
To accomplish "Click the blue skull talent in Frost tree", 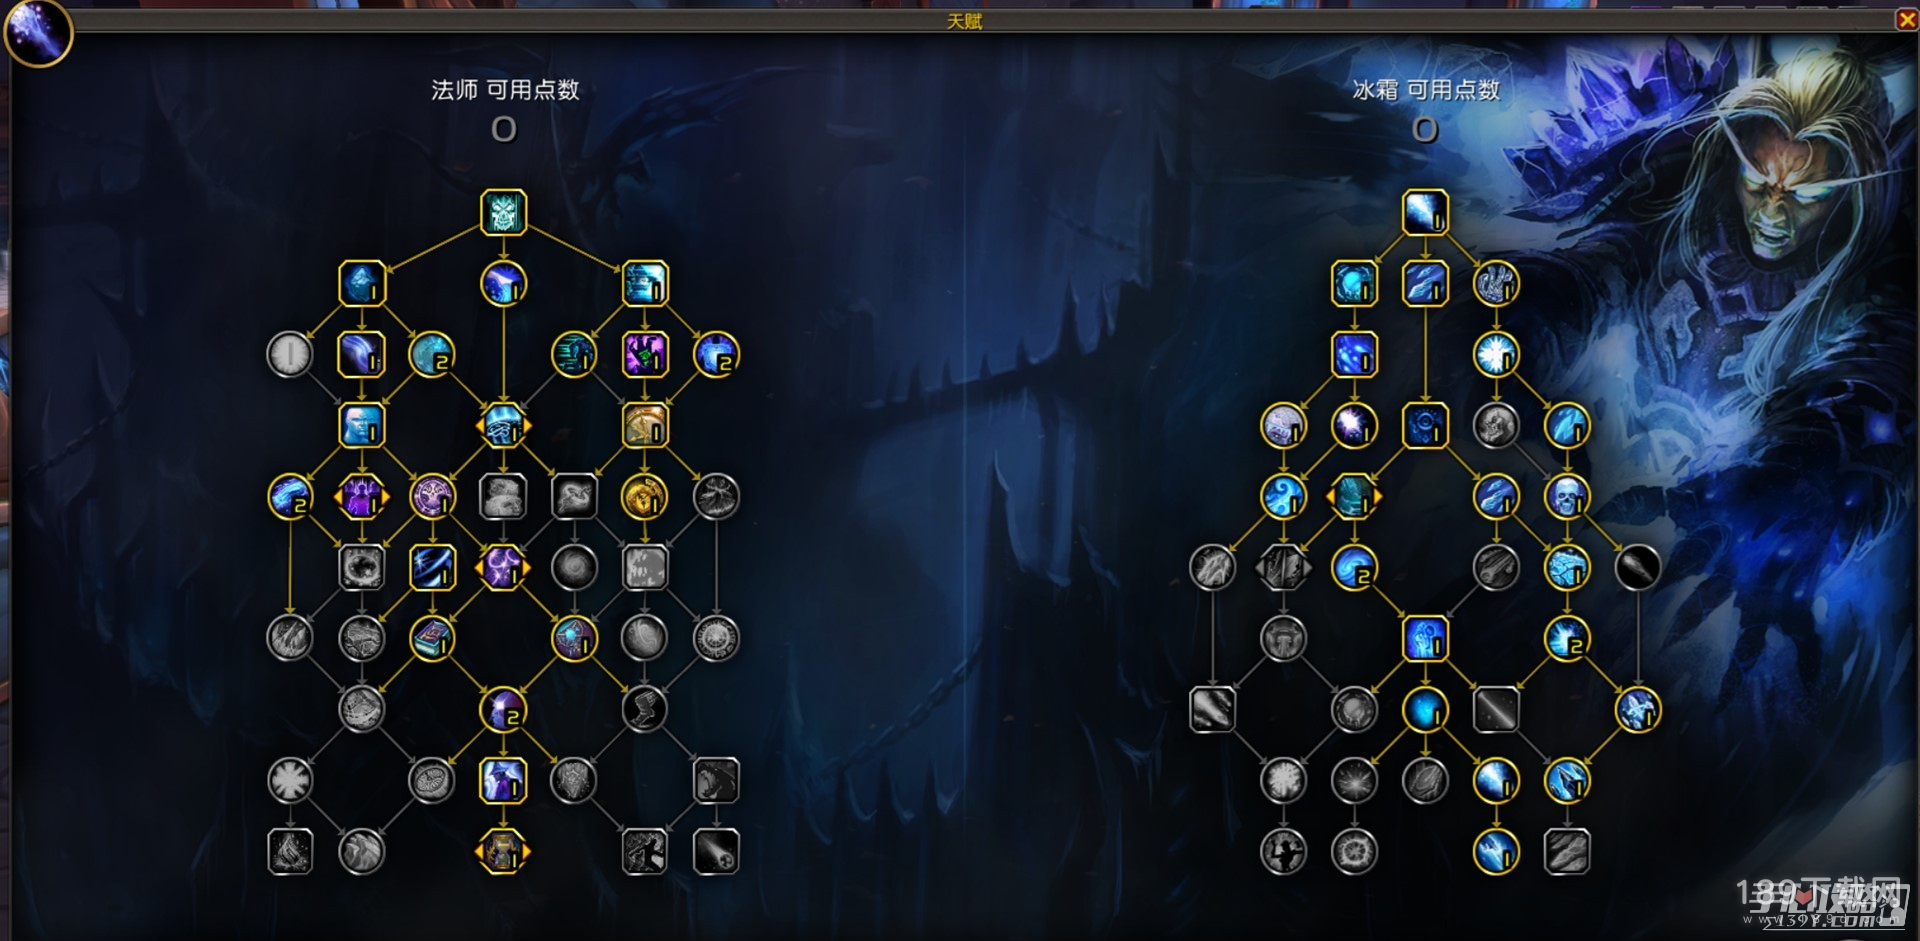I will pyautogui.click(x=1566, y=496).
